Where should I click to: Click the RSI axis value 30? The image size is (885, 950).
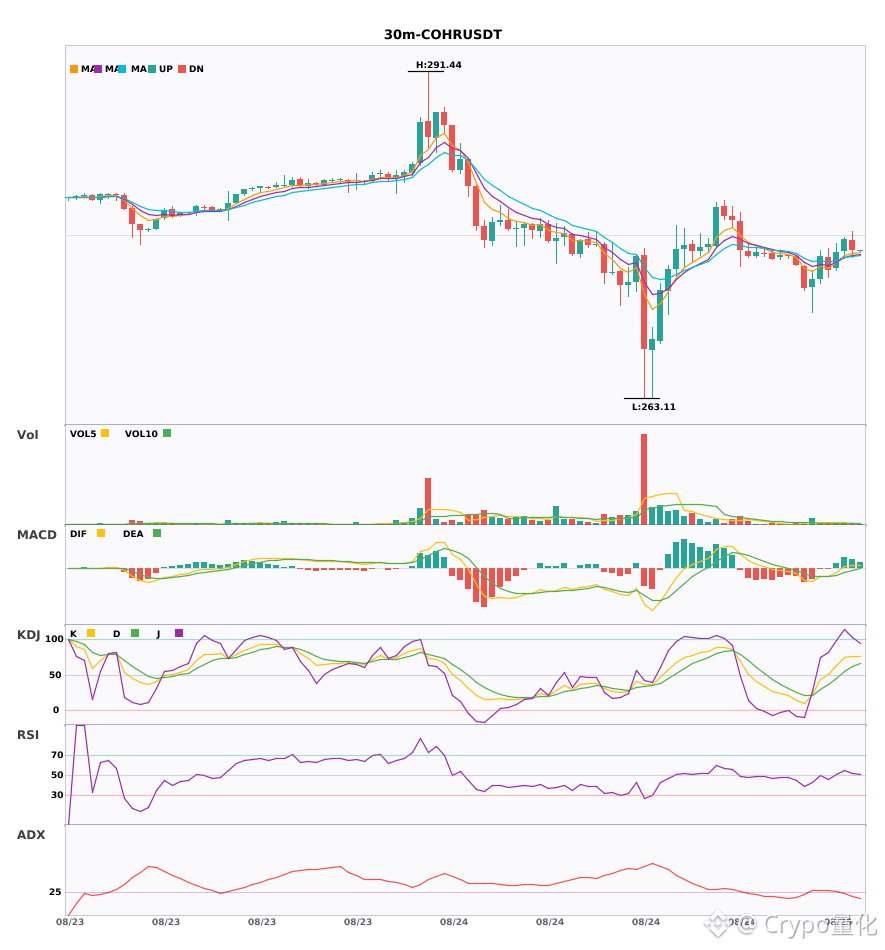pos(58,795)
